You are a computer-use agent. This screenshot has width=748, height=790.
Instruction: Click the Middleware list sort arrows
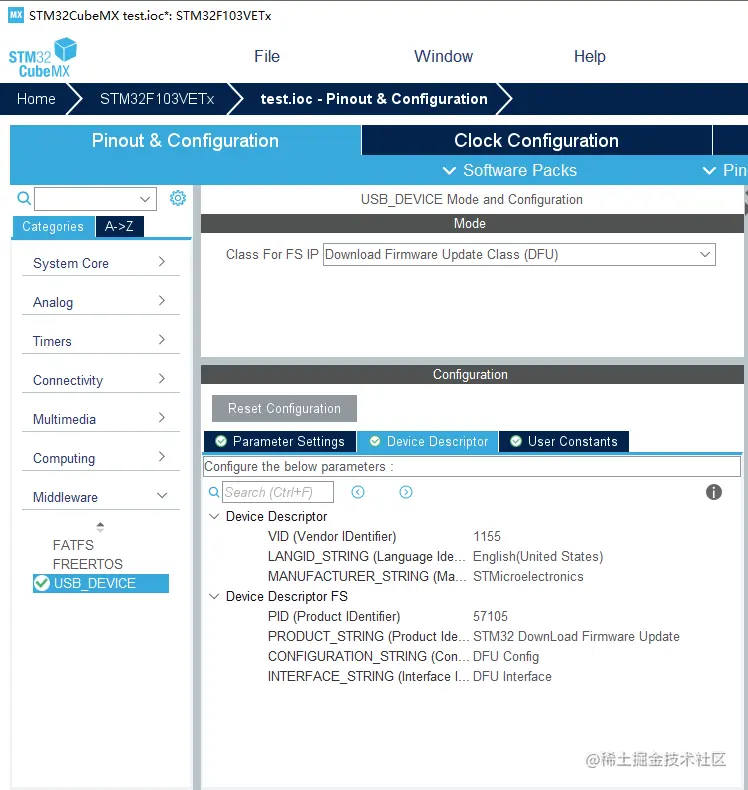tap(100, 527)
